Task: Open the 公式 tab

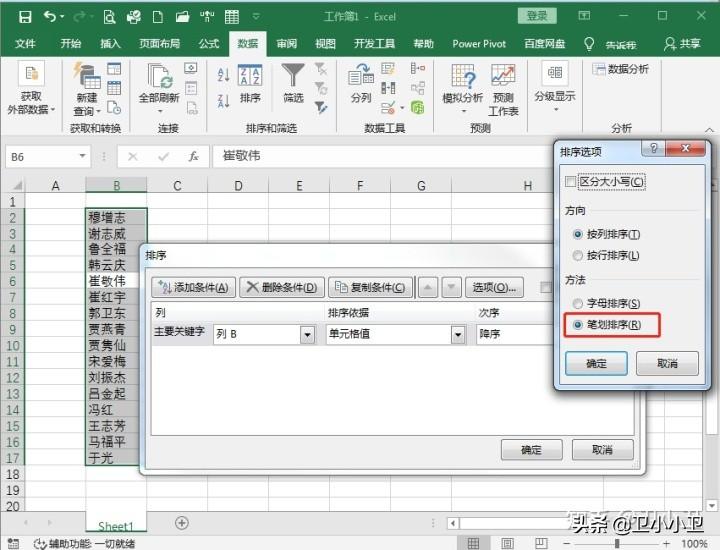Action: 209,44
